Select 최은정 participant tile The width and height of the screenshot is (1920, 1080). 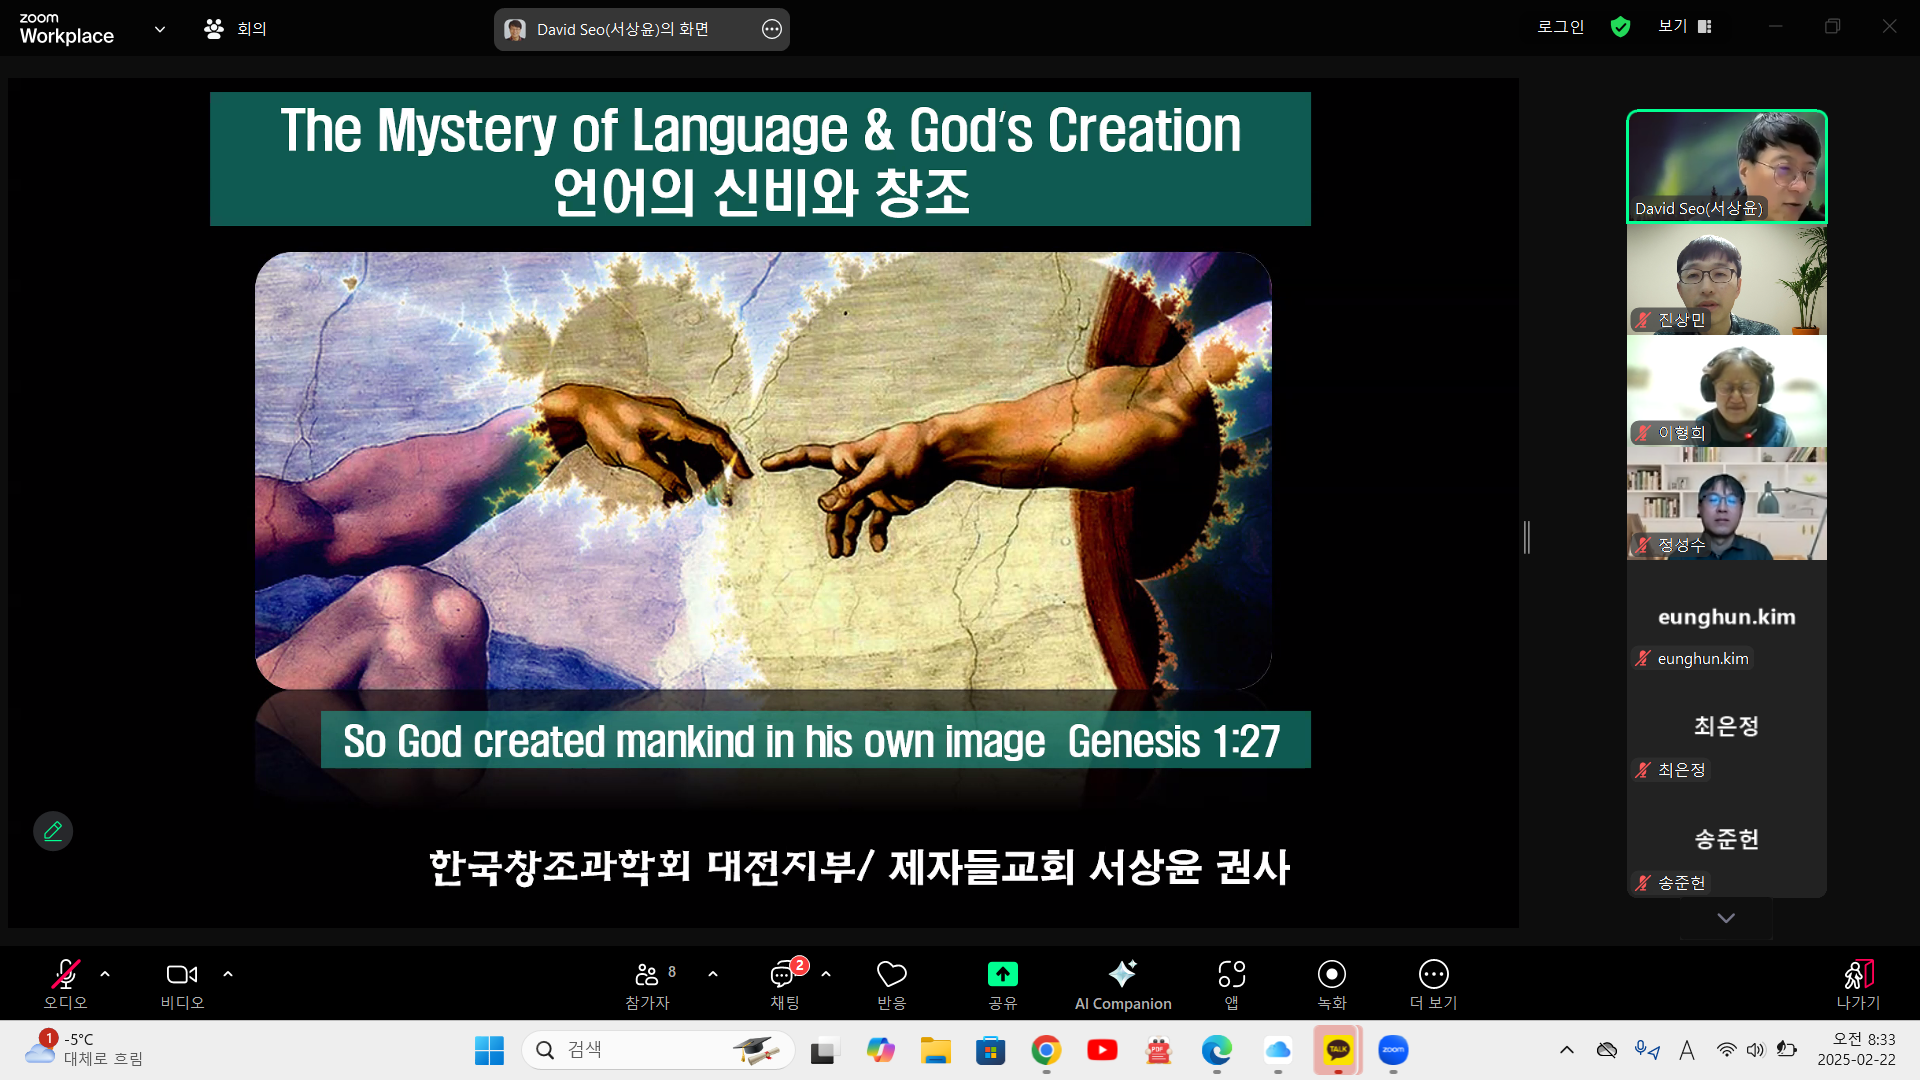pyautogui.click(x=1727, y=728)
